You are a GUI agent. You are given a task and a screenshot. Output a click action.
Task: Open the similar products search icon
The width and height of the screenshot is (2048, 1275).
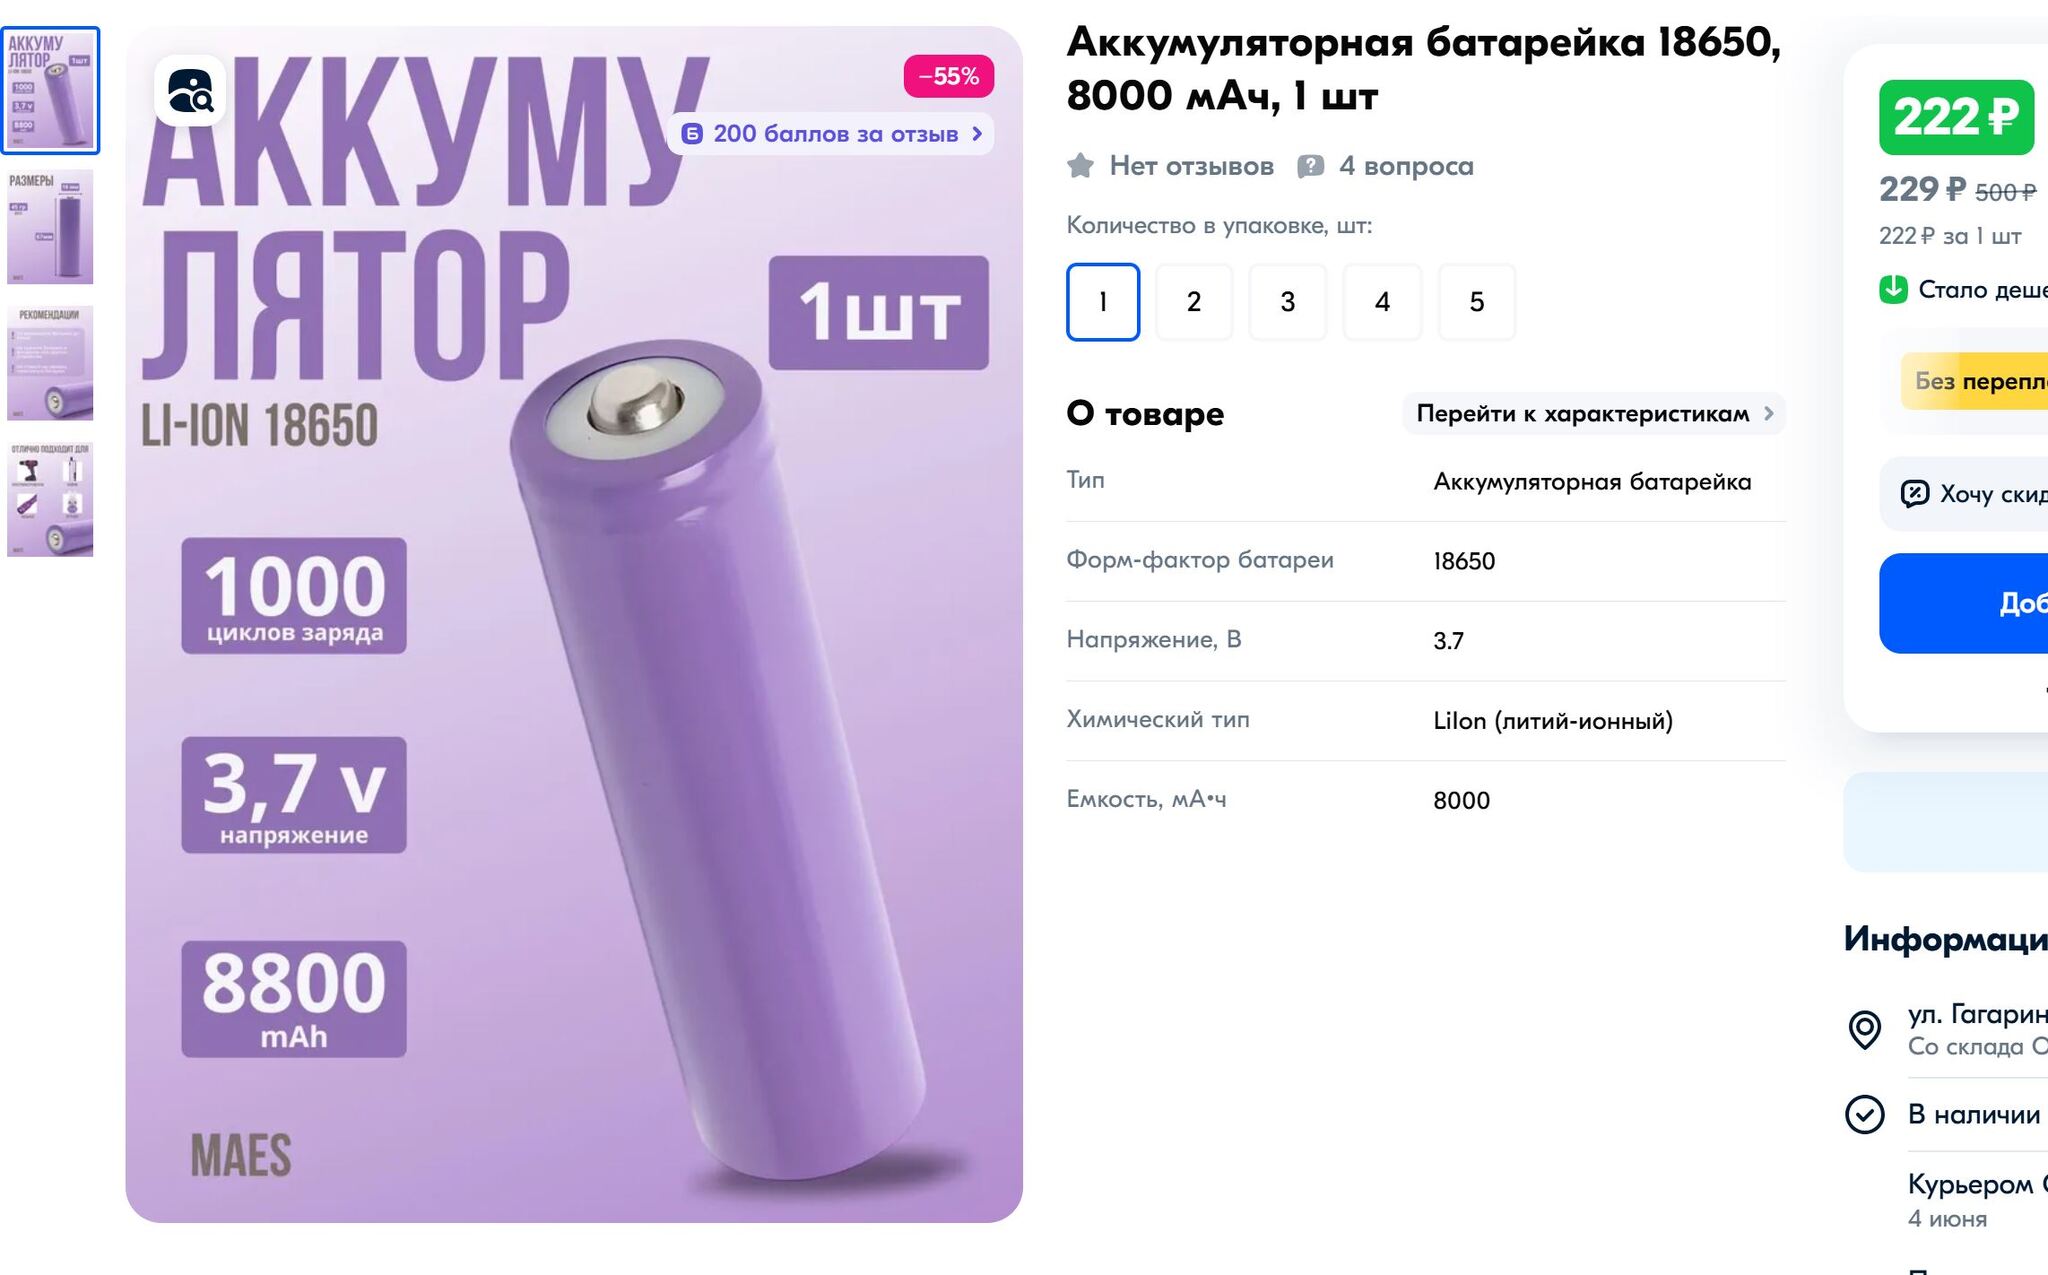190,91
